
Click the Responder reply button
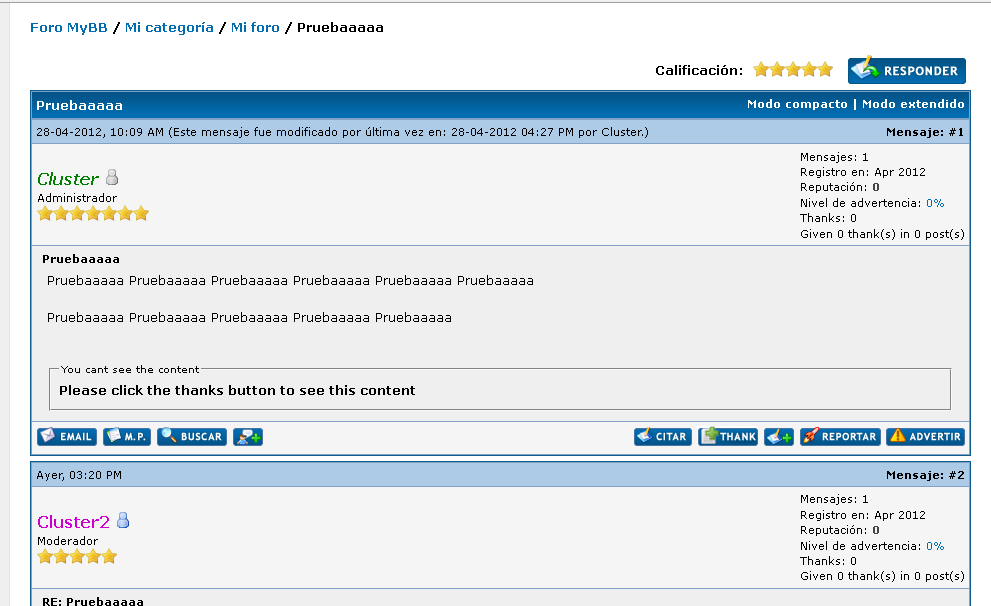[906, 71]
